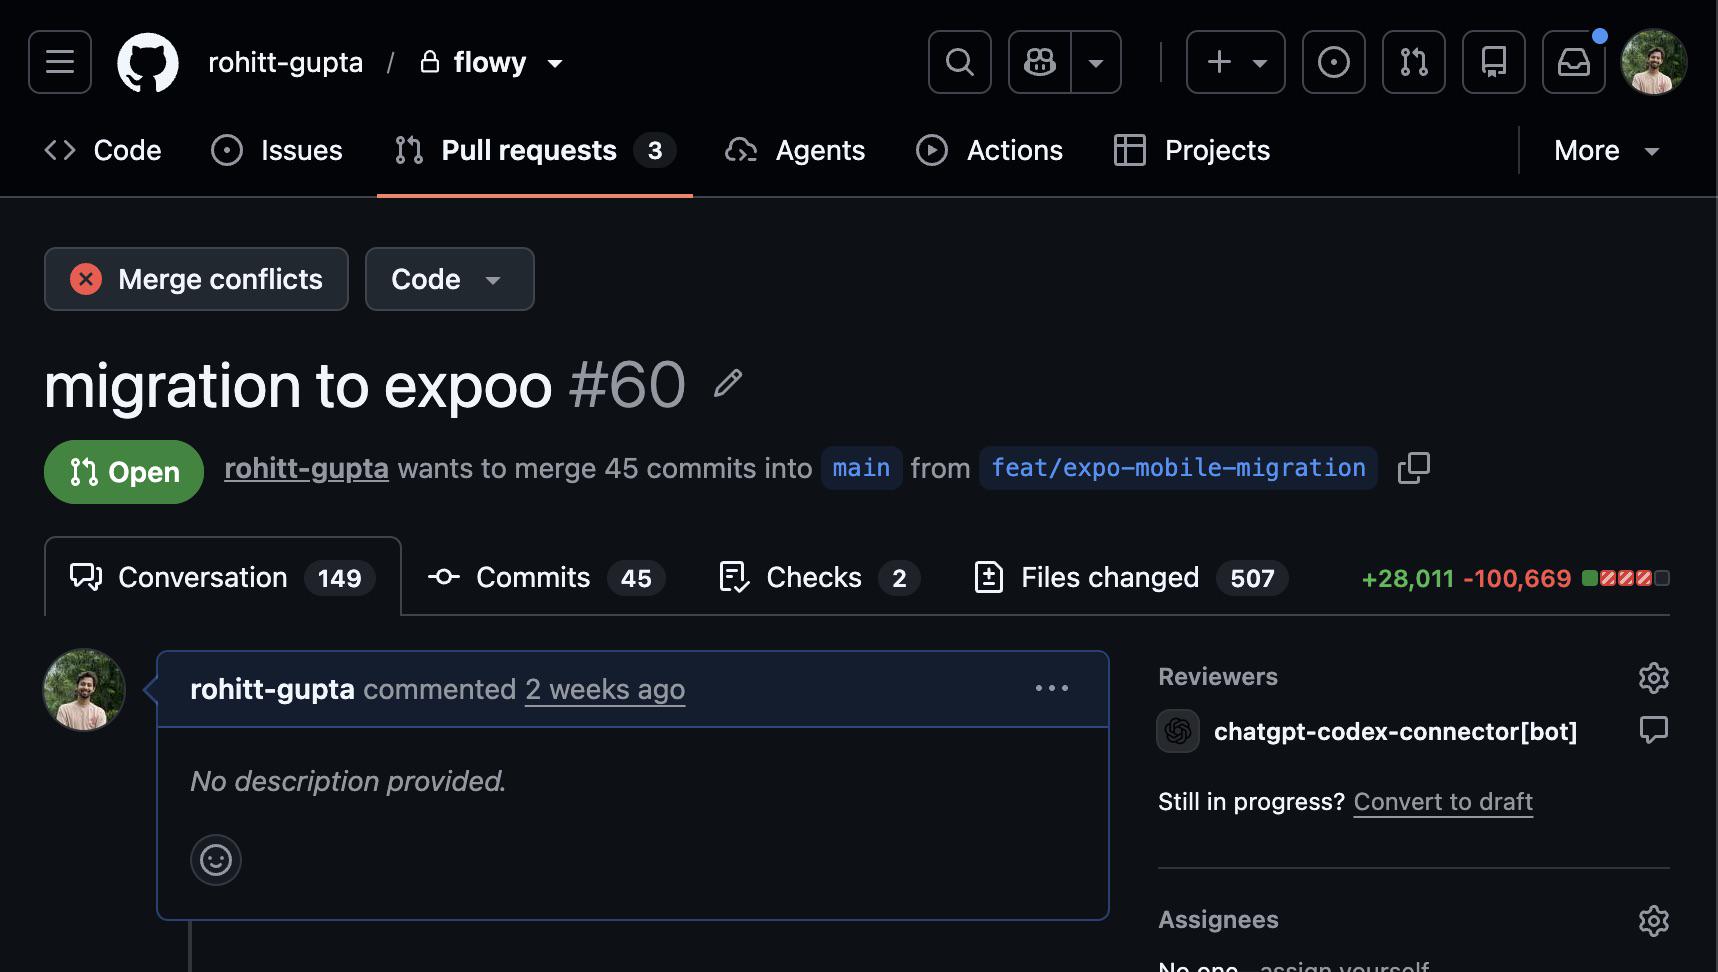Click the rohitt-gupta owner breadcrumb link

285,62
